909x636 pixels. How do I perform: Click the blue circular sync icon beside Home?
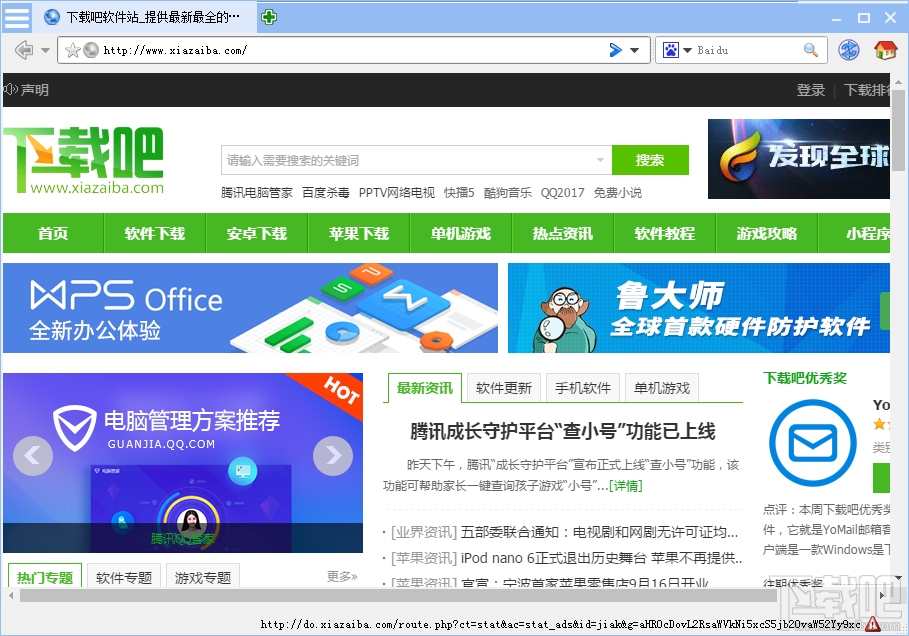click(x=850, y=49)
